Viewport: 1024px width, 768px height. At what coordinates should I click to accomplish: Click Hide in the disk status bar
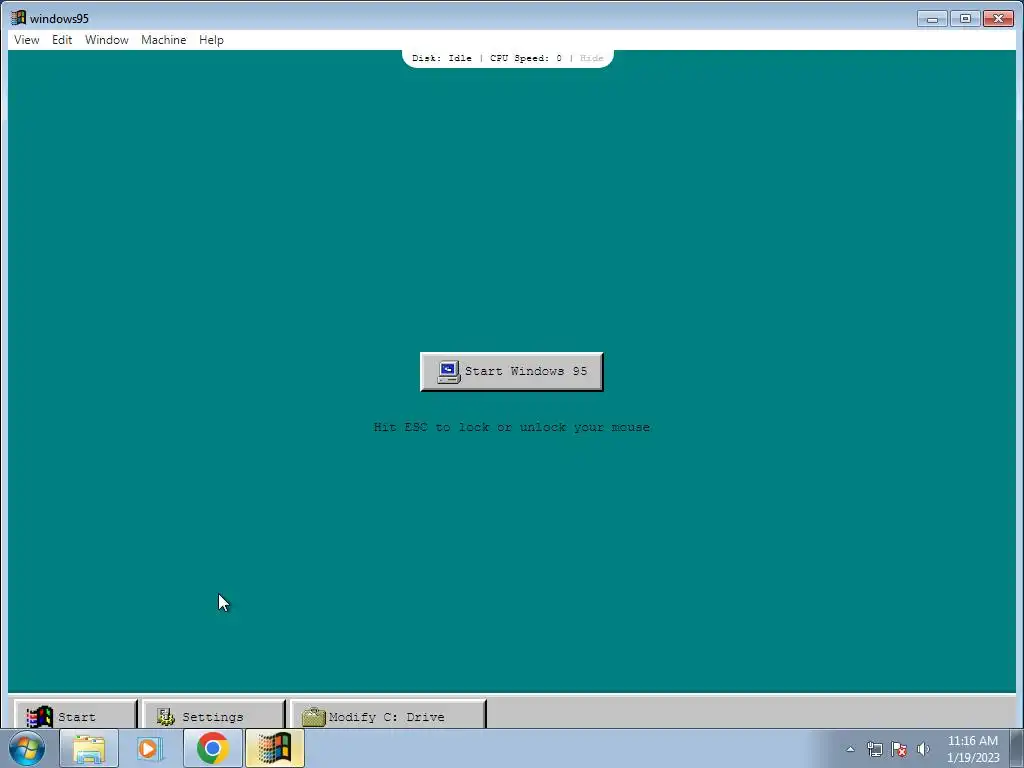(591, 58)
